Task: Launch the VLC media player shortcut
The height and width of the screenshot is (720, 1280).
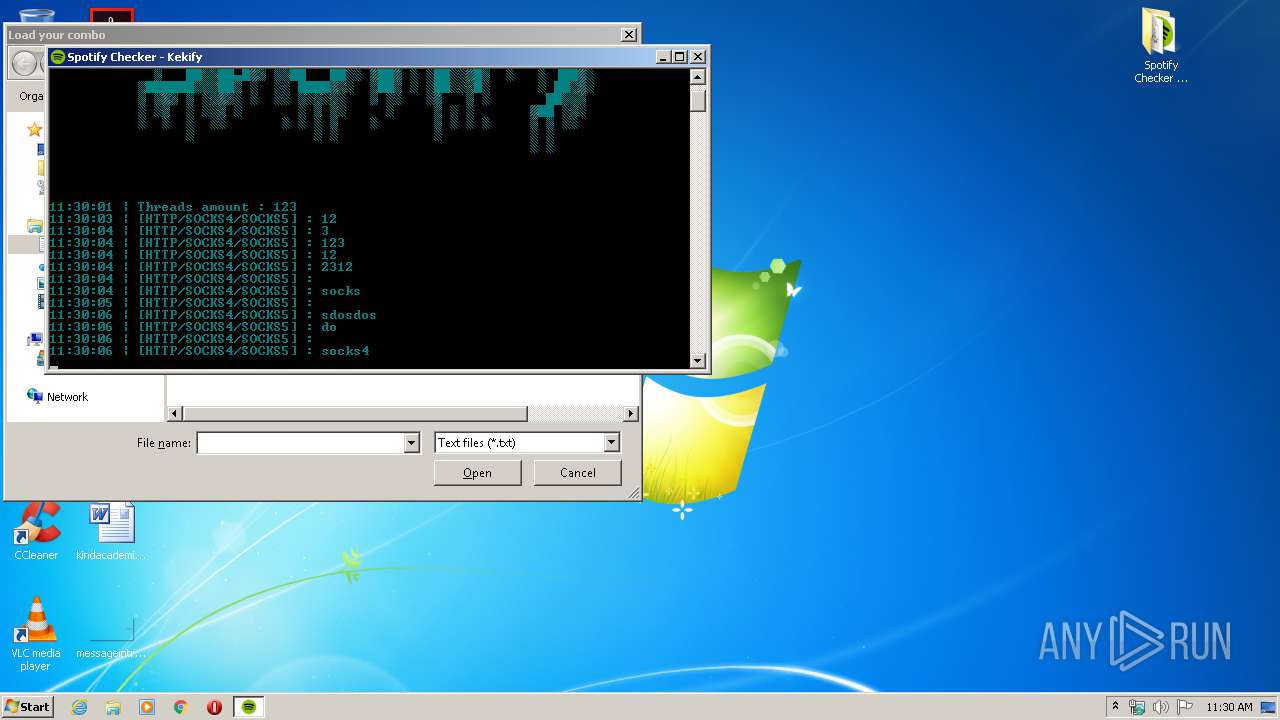Action: click(36, 633)
